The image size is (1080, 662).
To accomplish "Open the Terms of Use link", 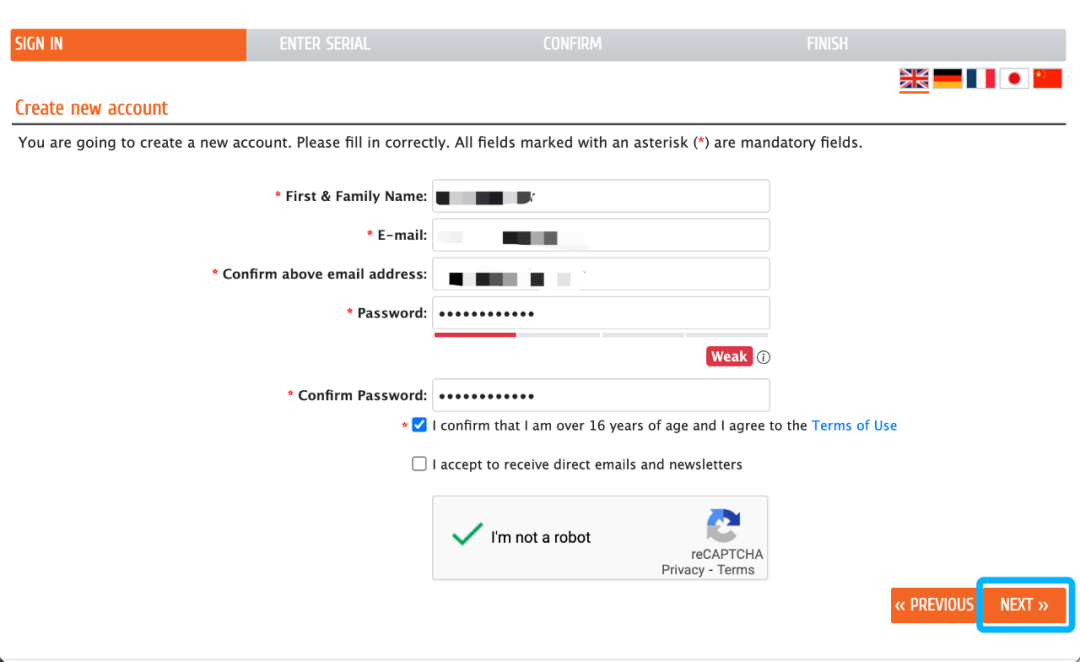I will point(854,425).
